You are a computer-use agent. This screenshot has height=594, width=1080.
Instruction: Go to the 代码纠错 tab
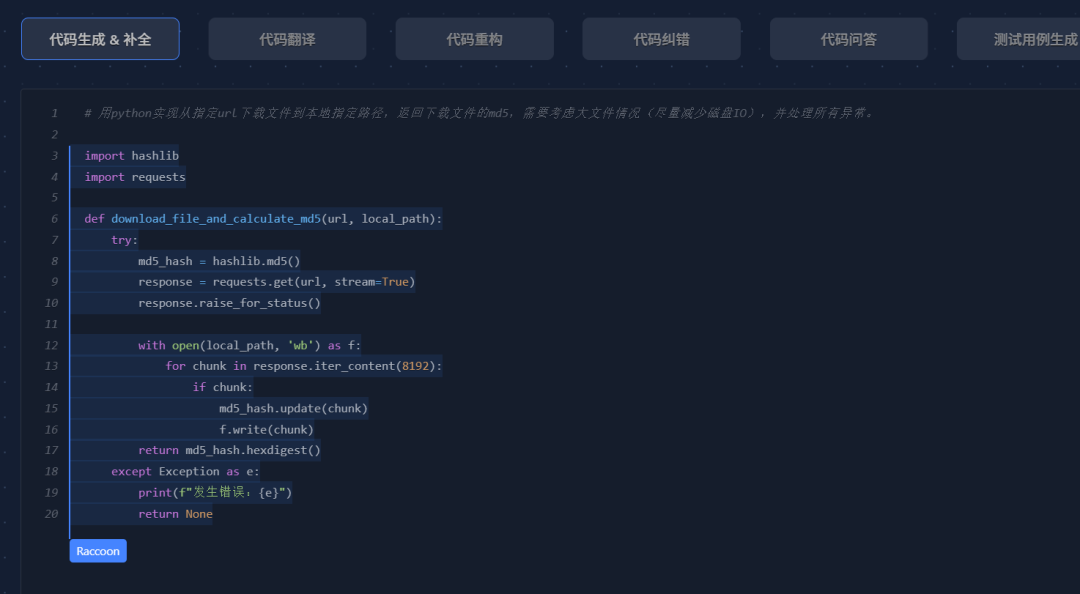click(x=661, y=39)
